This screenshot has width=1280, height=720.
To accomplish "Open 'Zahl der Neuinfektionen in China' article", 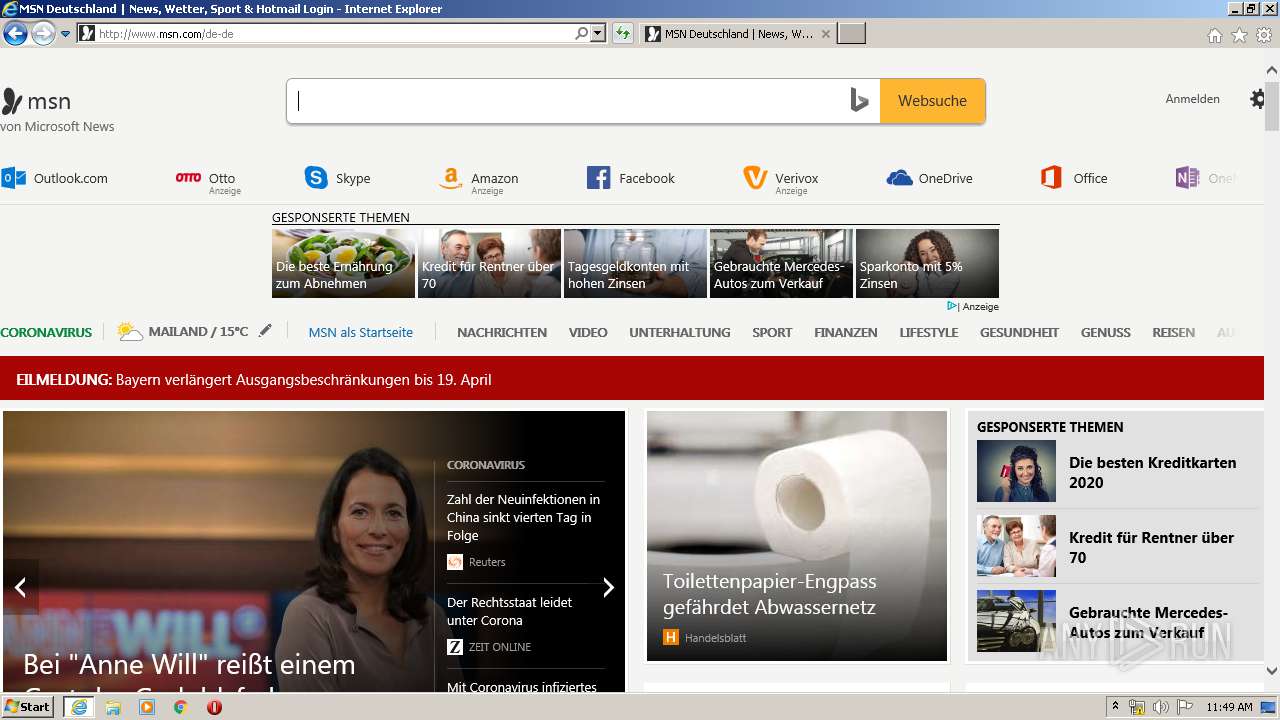I will point(524,517).
